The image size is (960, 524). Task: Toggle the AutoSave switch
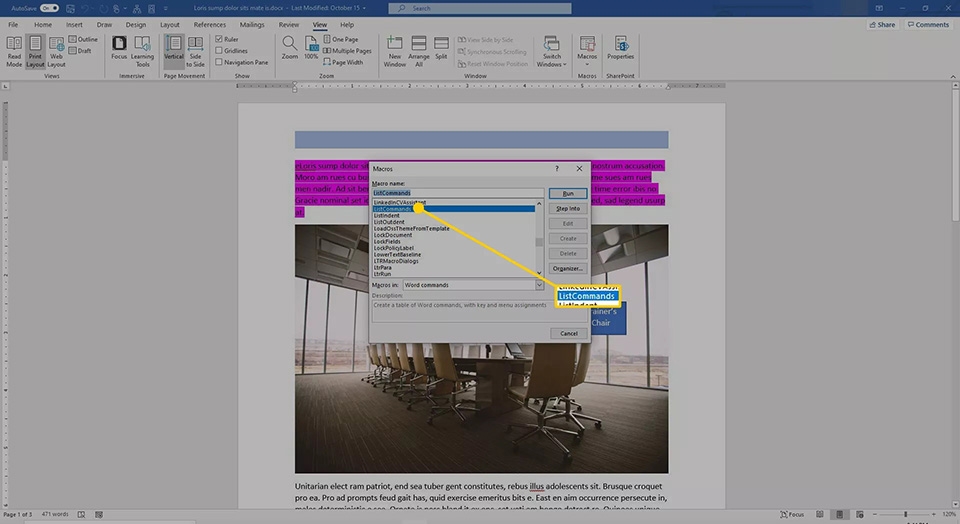click(x=49, y=8)
